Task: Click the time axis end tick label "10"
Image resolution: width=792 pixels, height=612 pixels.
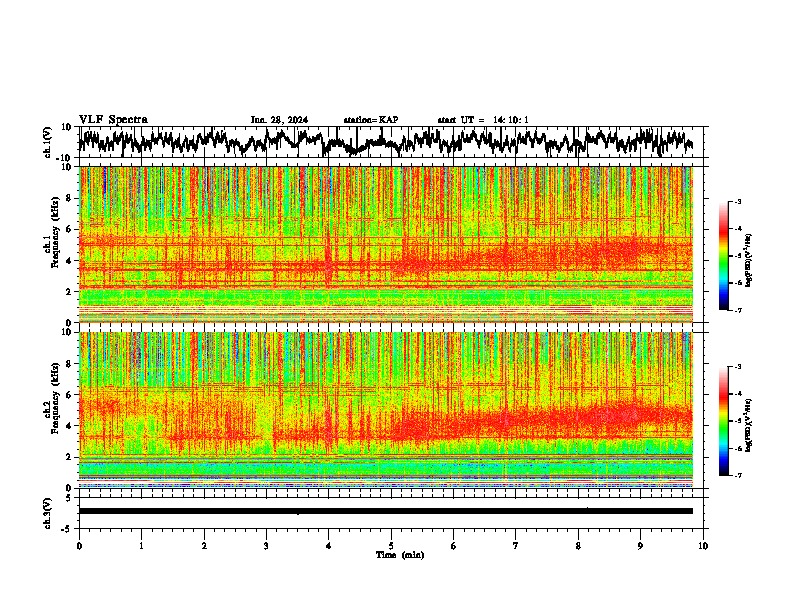Action: [x=703, y=546]
